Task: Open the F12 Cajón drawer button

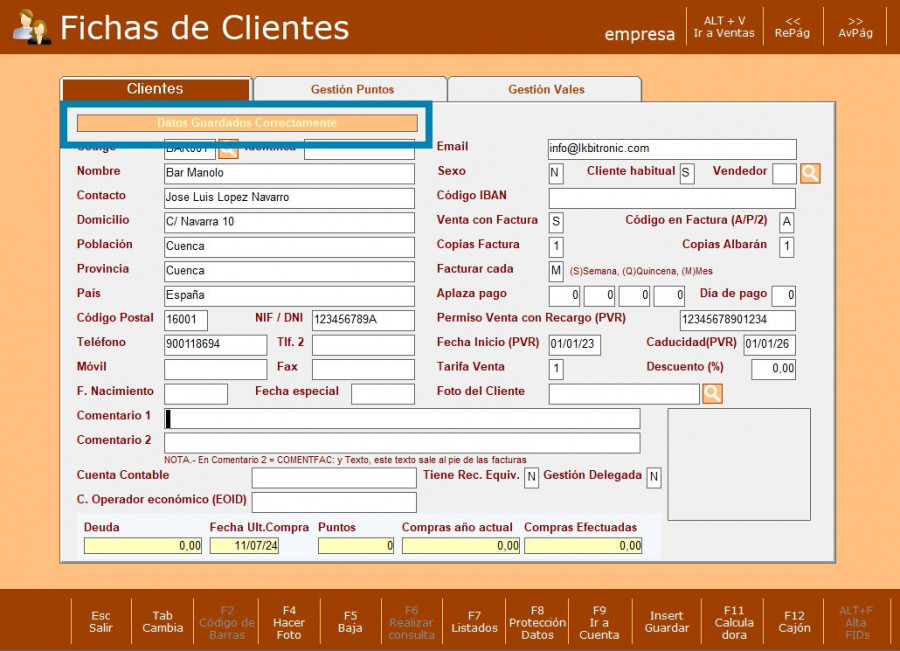Action: pos(795,622)
